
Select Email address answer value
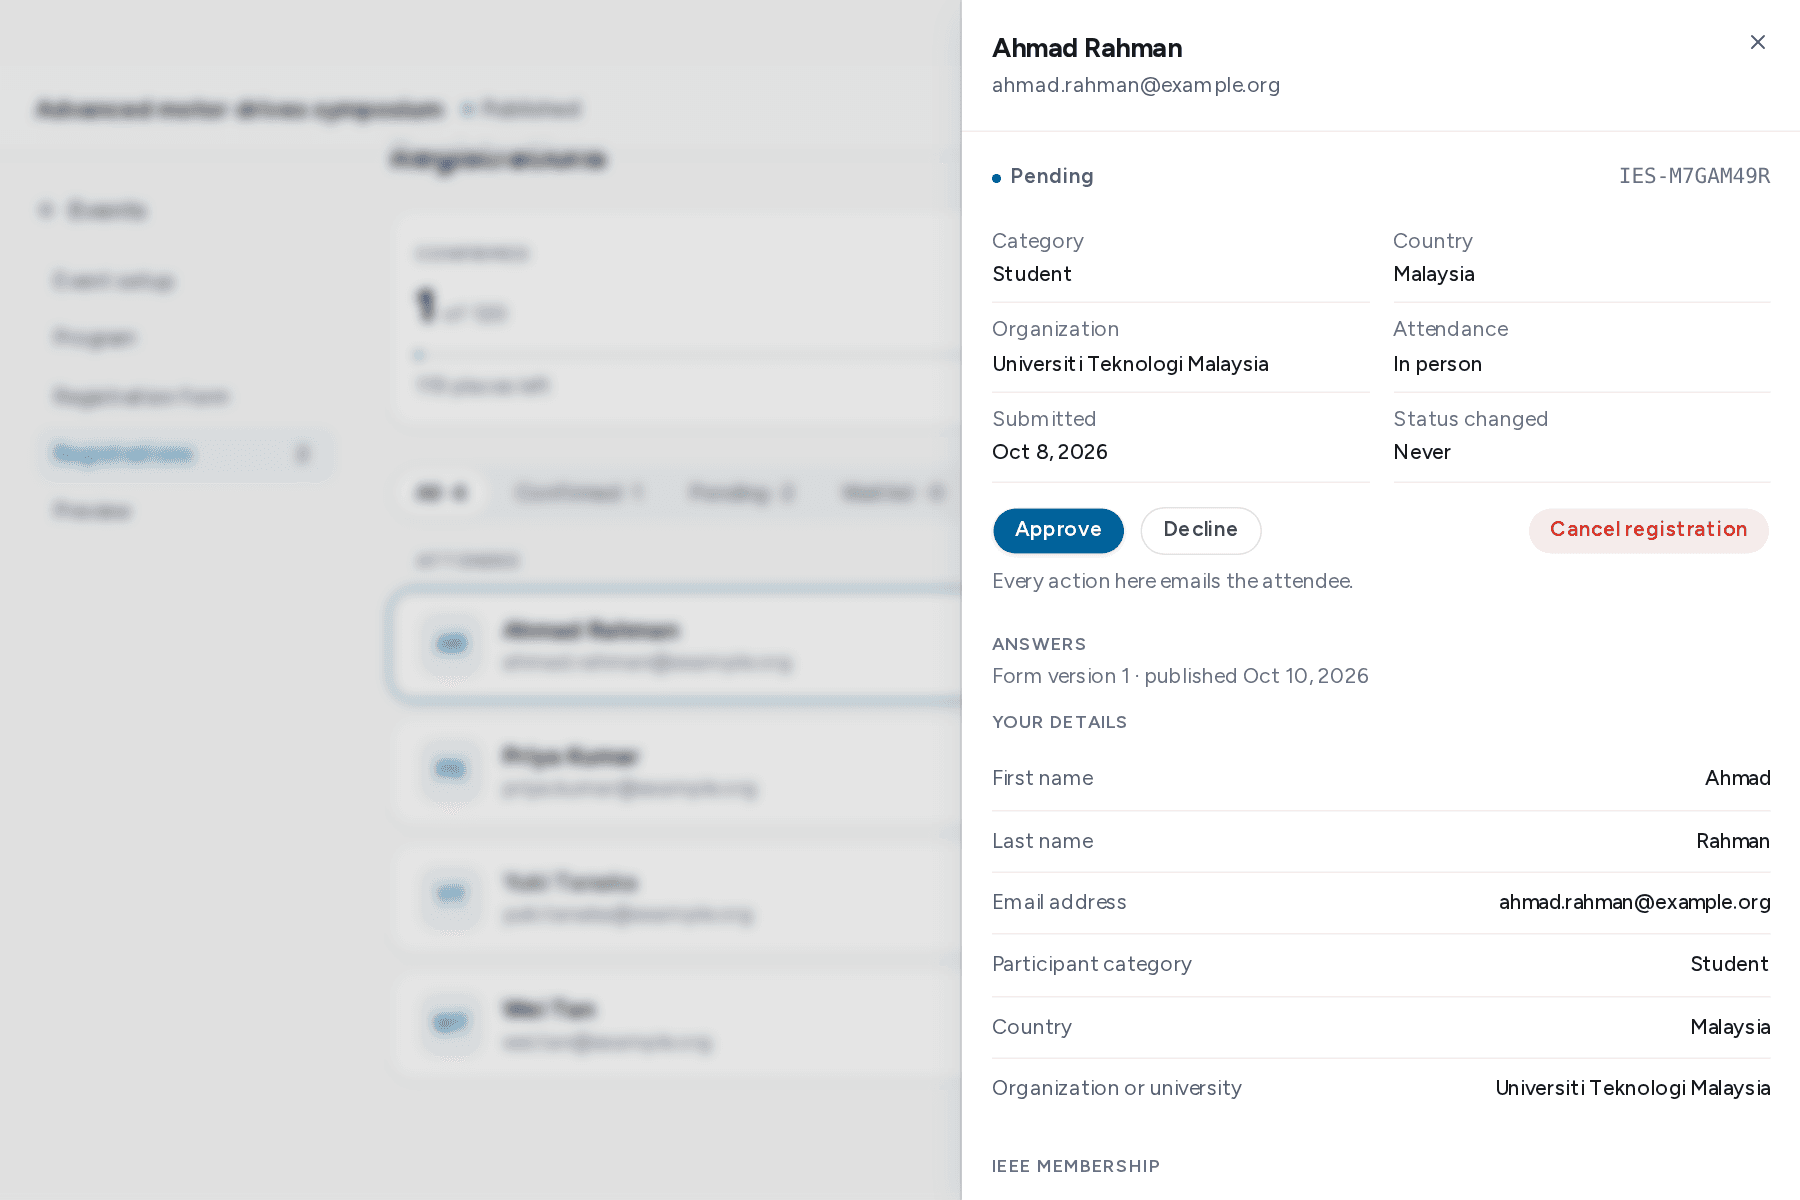1634,902
